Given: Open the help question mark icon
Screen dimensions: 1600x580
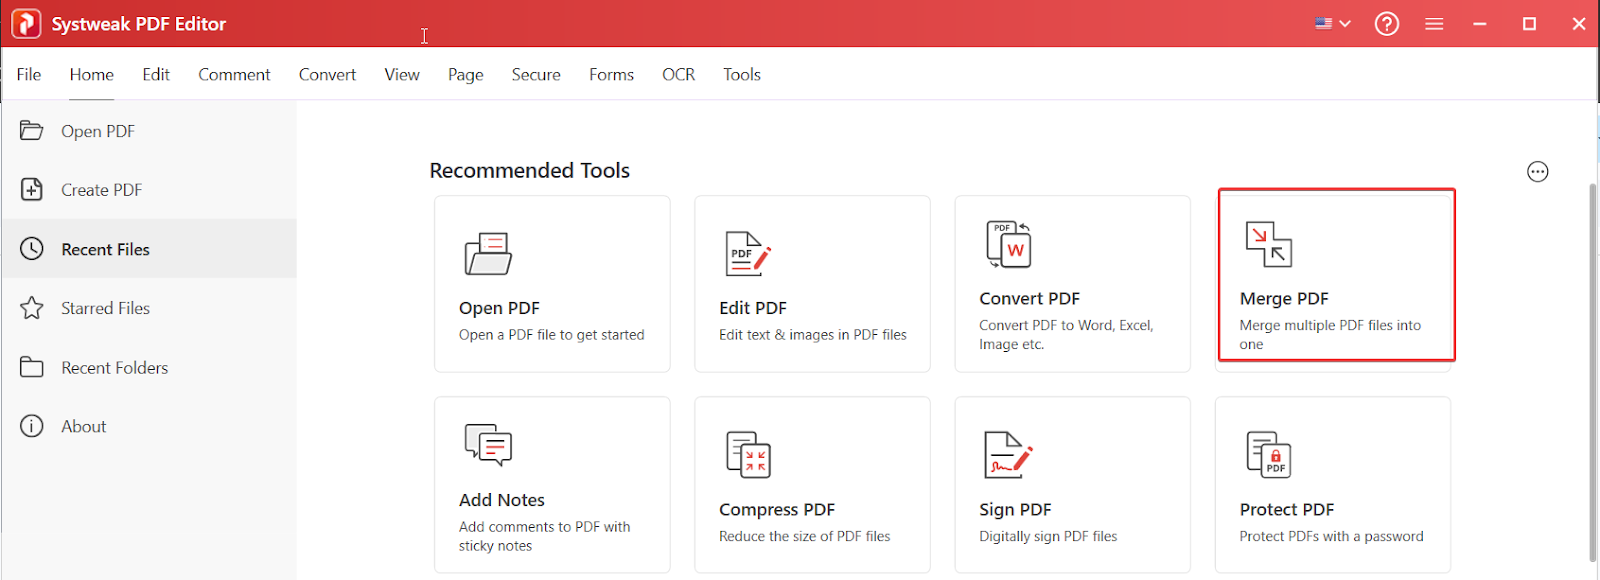Looking at the screenshot, I should [x=1387, y=24].
